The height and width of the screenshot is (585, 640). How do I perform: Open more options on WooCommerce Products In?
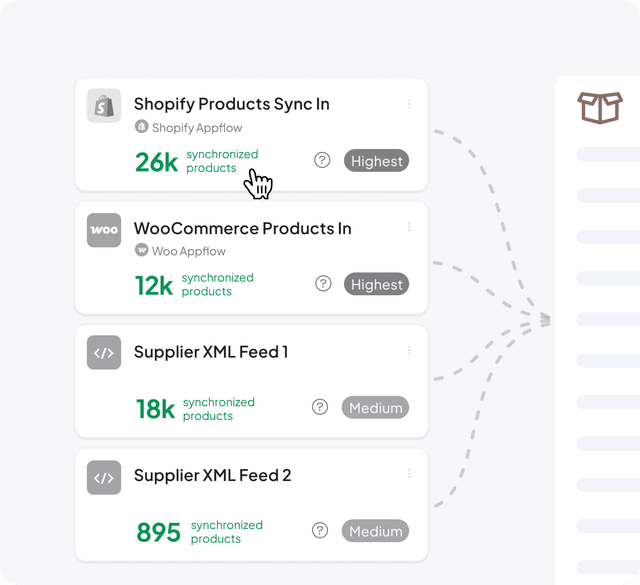(409, 227)
